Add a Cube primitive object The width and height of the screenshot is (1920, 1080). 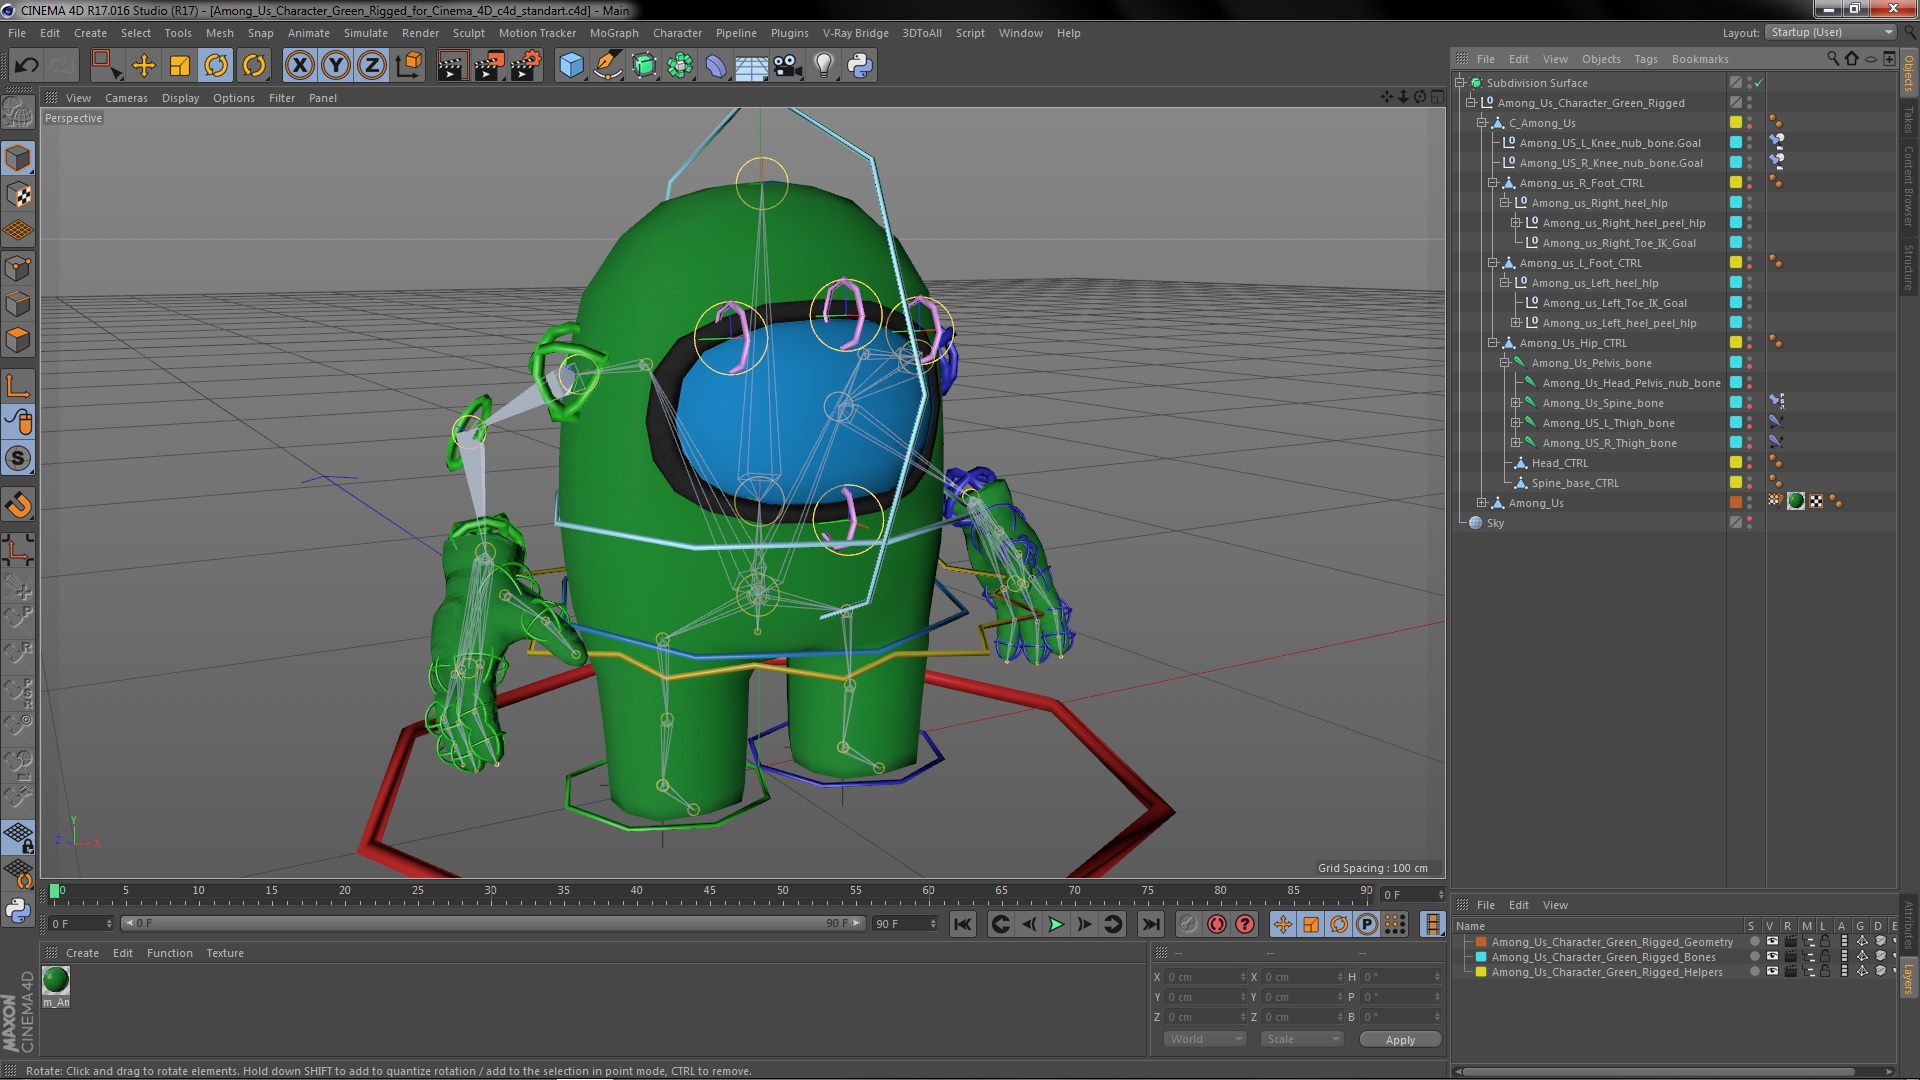[x=571, y=66]
